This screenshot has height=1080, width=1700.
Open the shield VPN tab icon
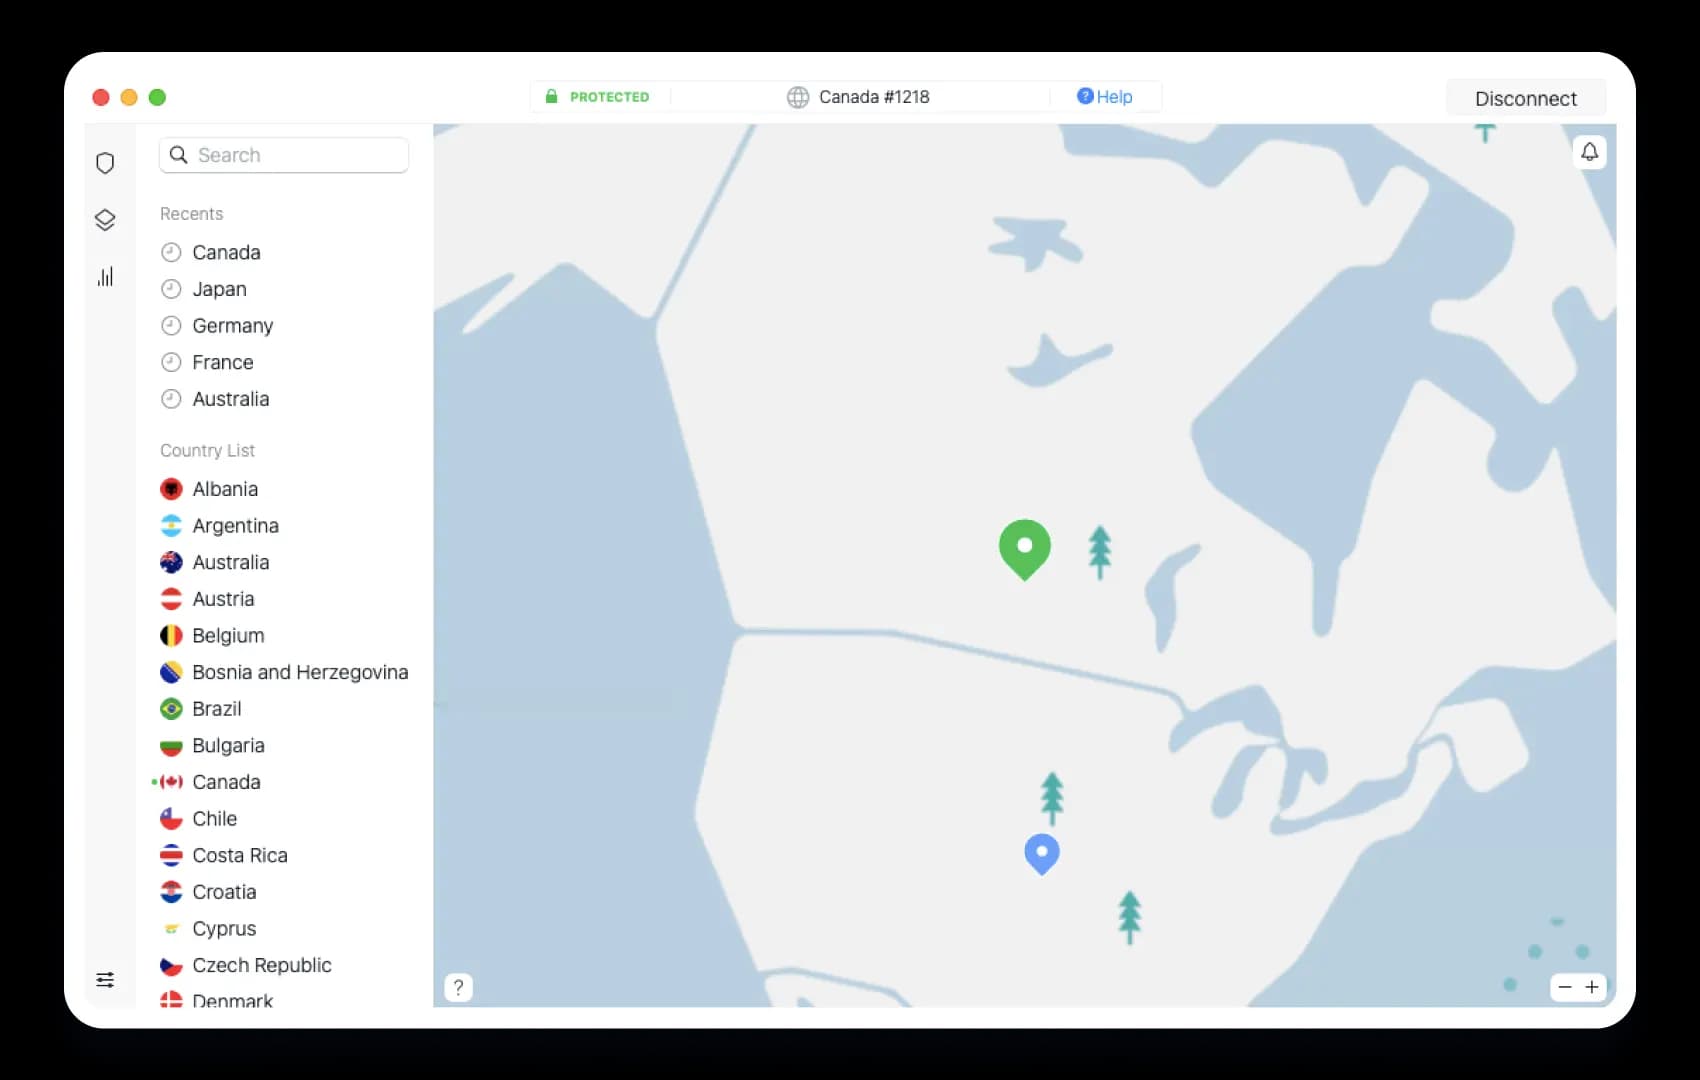[105, 163]
